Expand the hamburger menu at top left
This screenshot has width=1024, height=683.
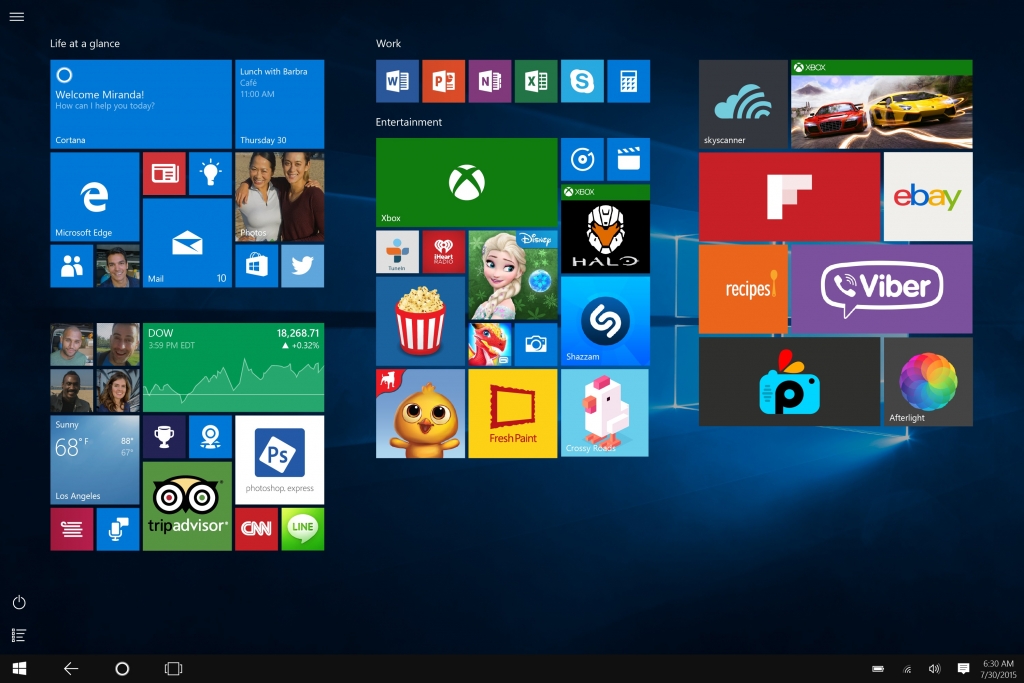click(17, 17)
